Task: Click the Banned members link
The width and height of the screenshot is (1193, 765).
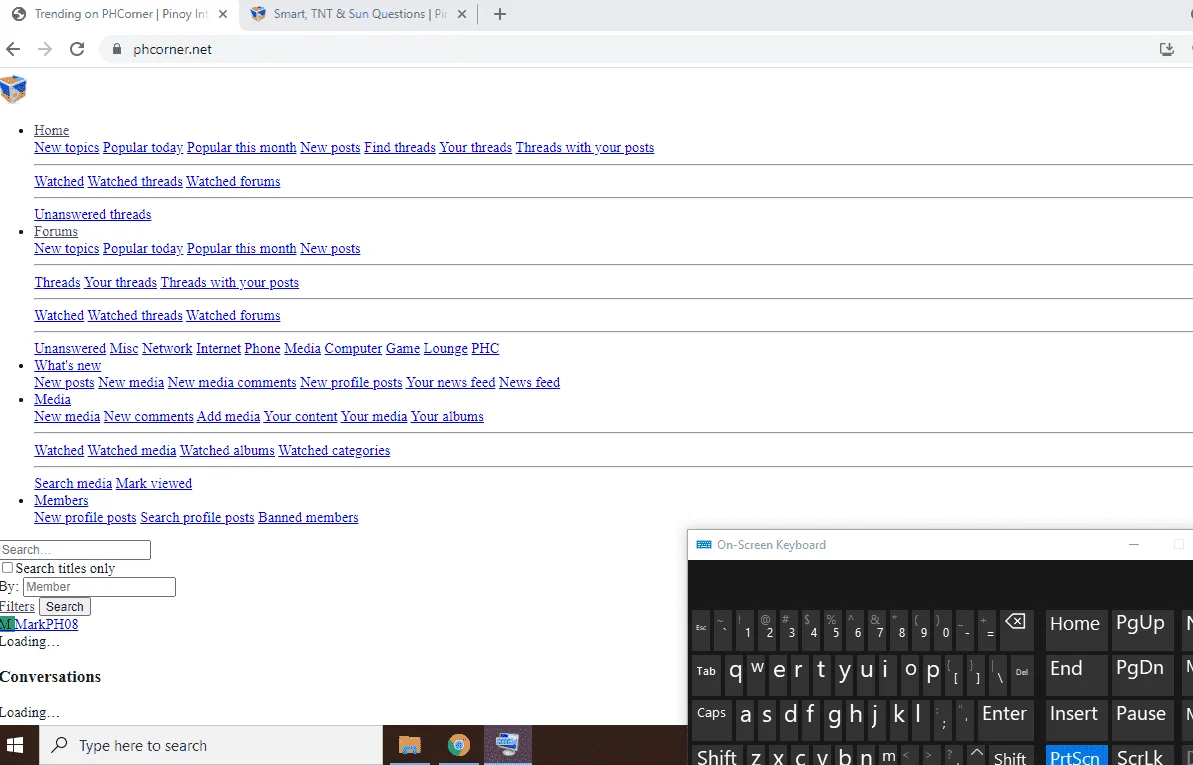Action: pos(308,518)
